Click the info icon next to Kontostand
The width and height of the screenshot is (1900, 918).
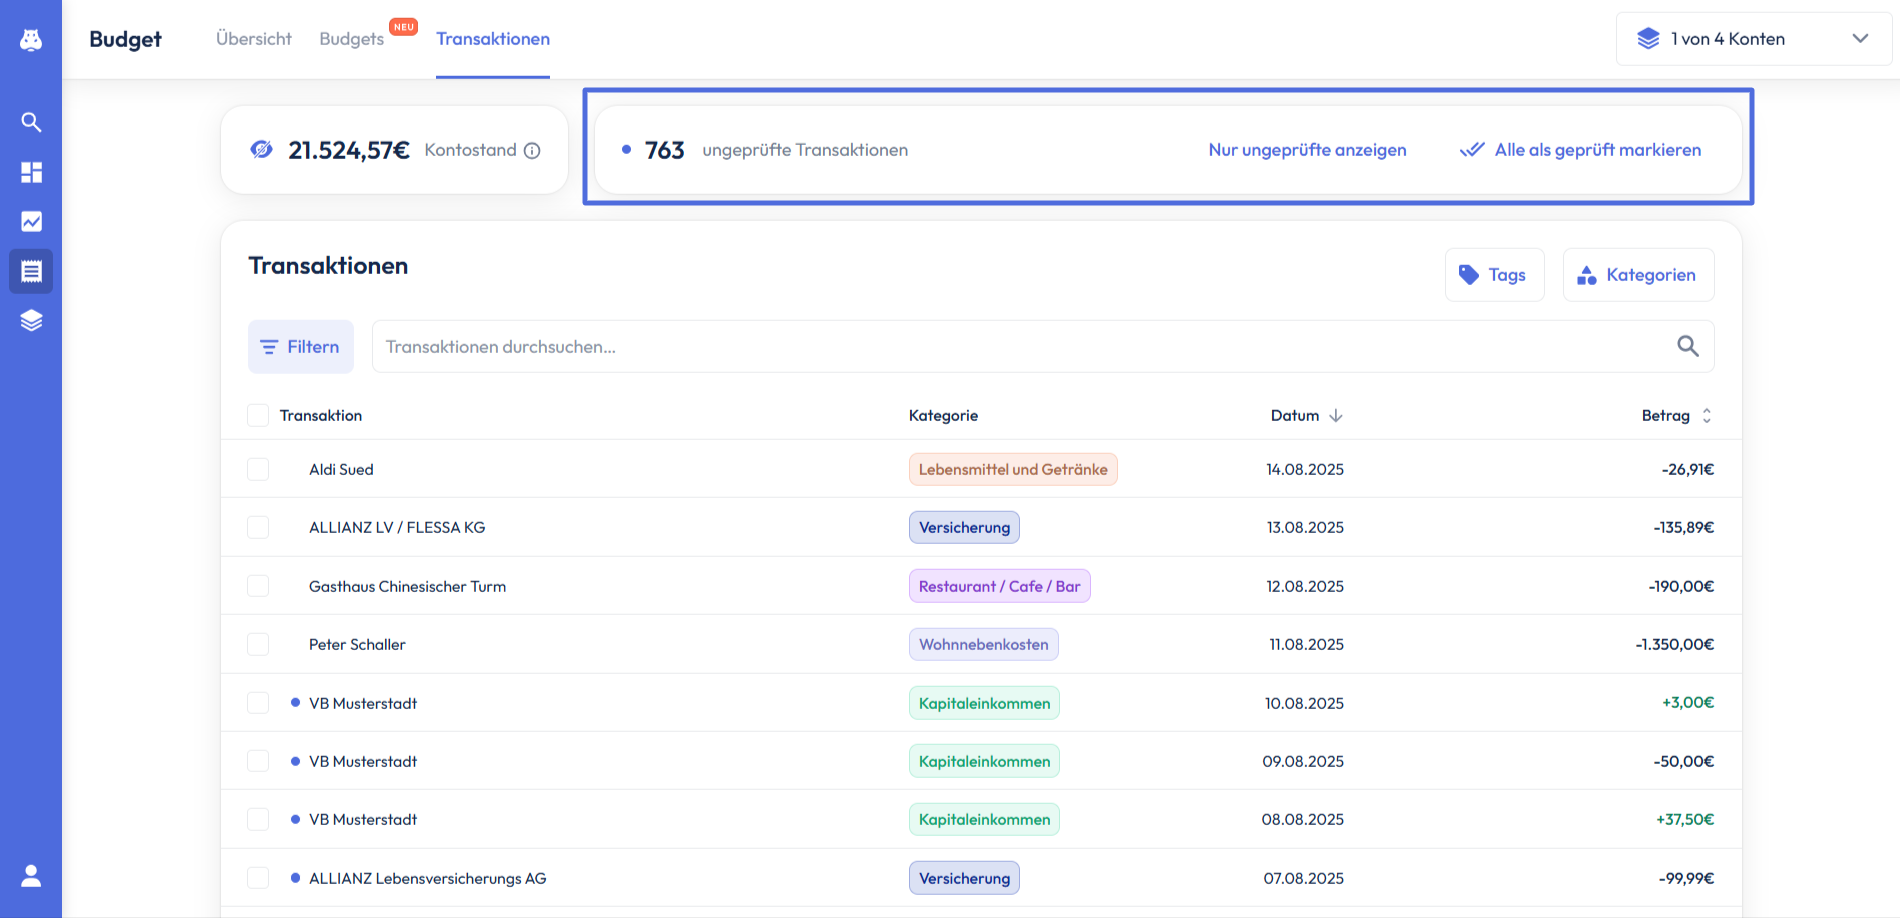pos(532,151)
